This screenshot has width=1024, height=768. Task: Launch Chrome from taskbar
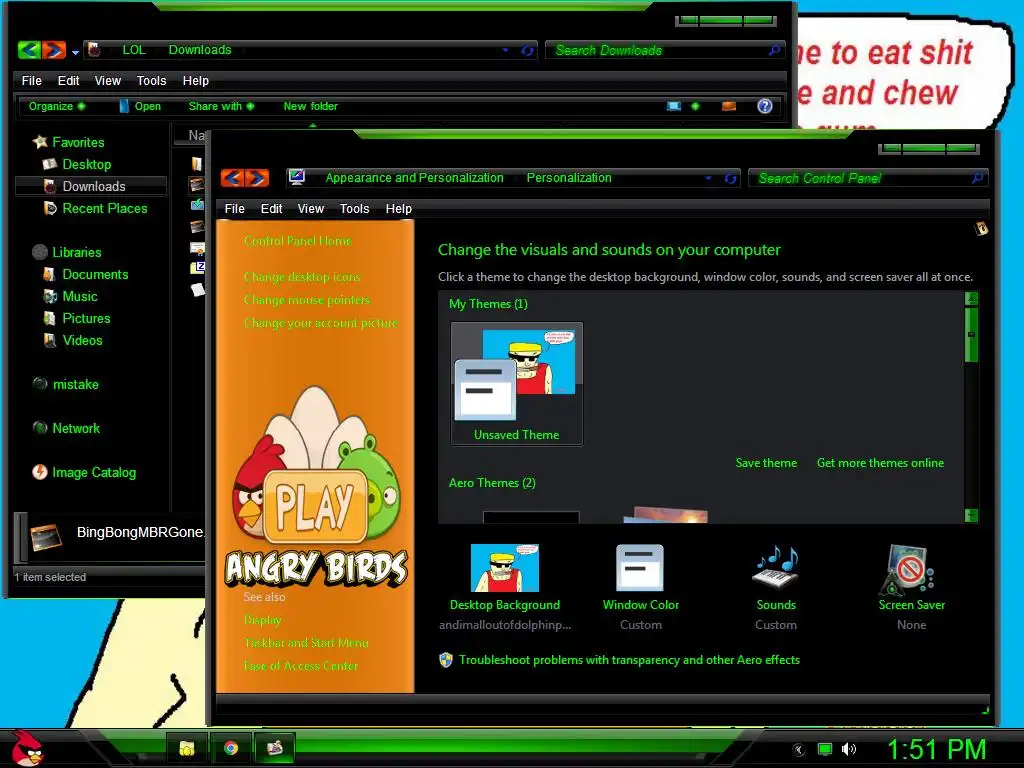[x=231, y=748]
